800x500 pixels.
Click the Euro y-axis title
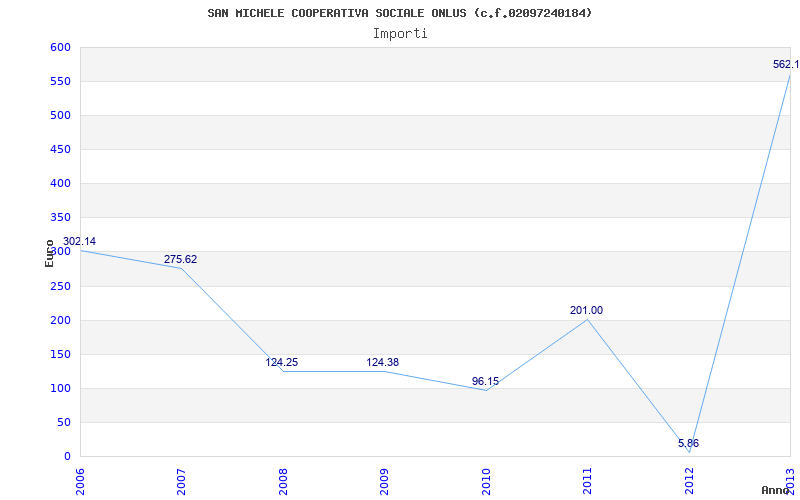click(x=49, y=253)
